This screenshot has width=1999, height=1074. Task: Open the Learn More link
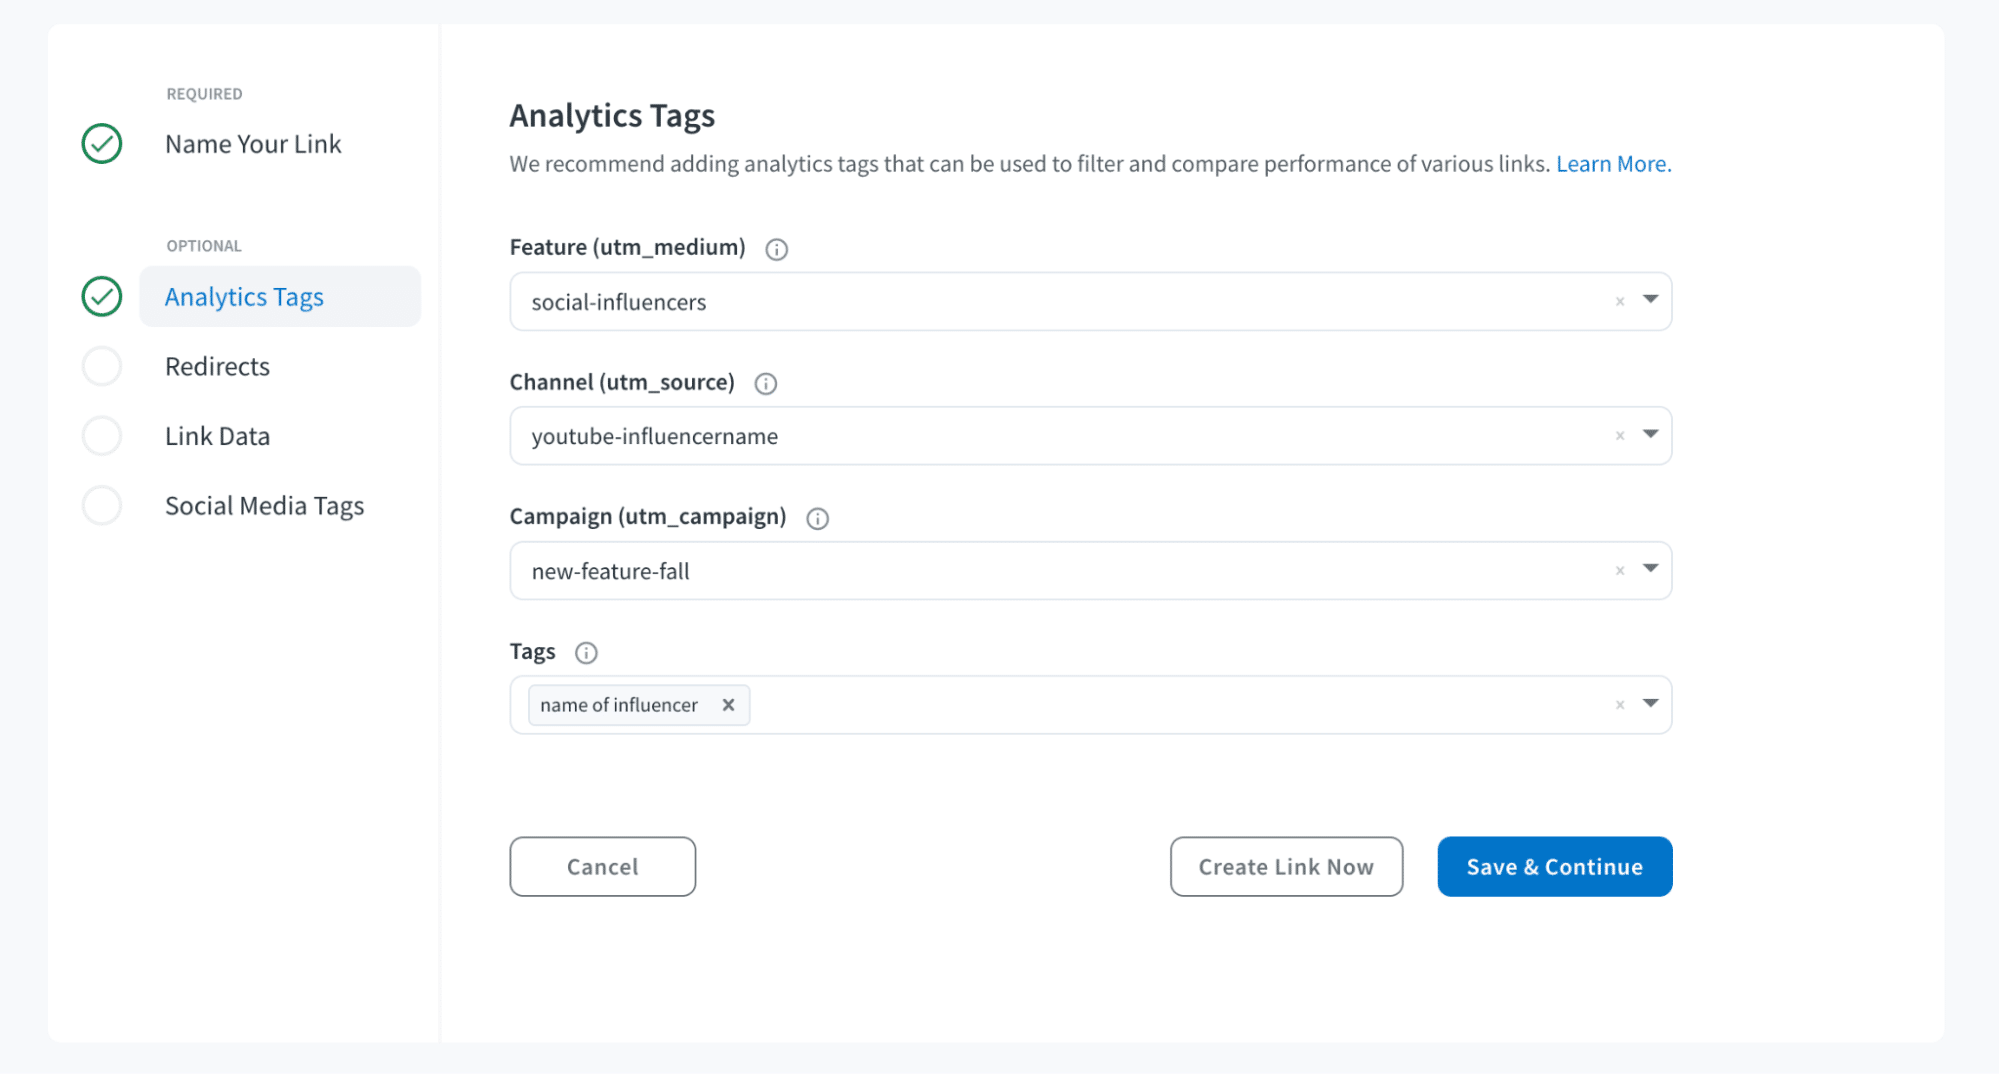[1612, 163]
